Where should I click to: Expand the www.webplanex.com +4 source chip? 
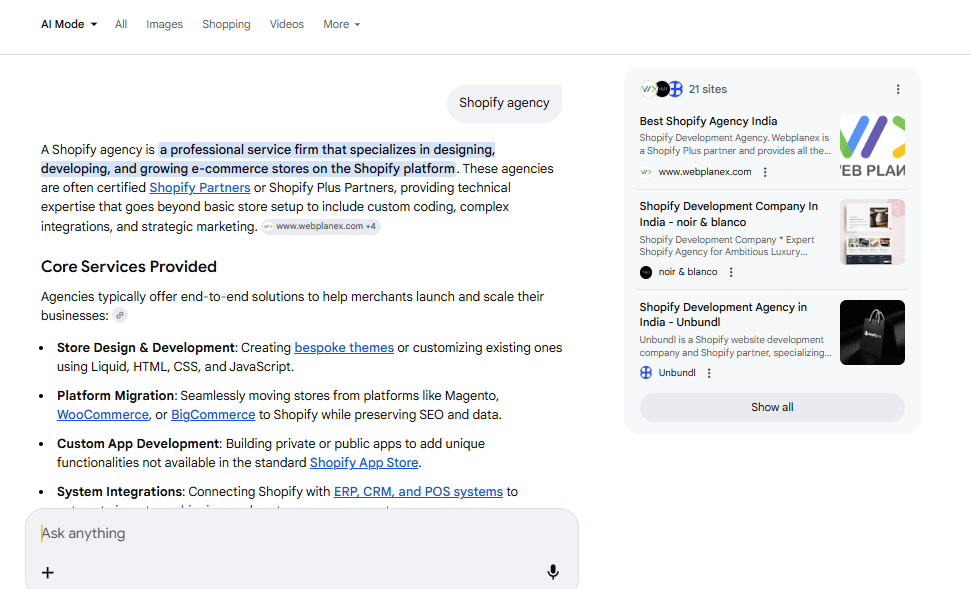320,227
